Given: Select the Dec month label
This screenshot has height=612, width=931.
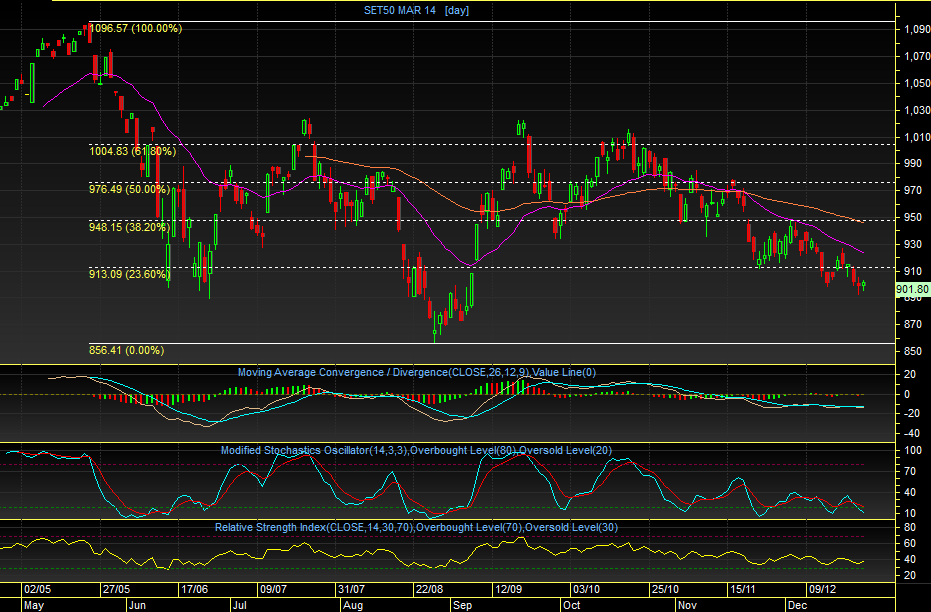Looking at the screenshot, I should 797,605.
